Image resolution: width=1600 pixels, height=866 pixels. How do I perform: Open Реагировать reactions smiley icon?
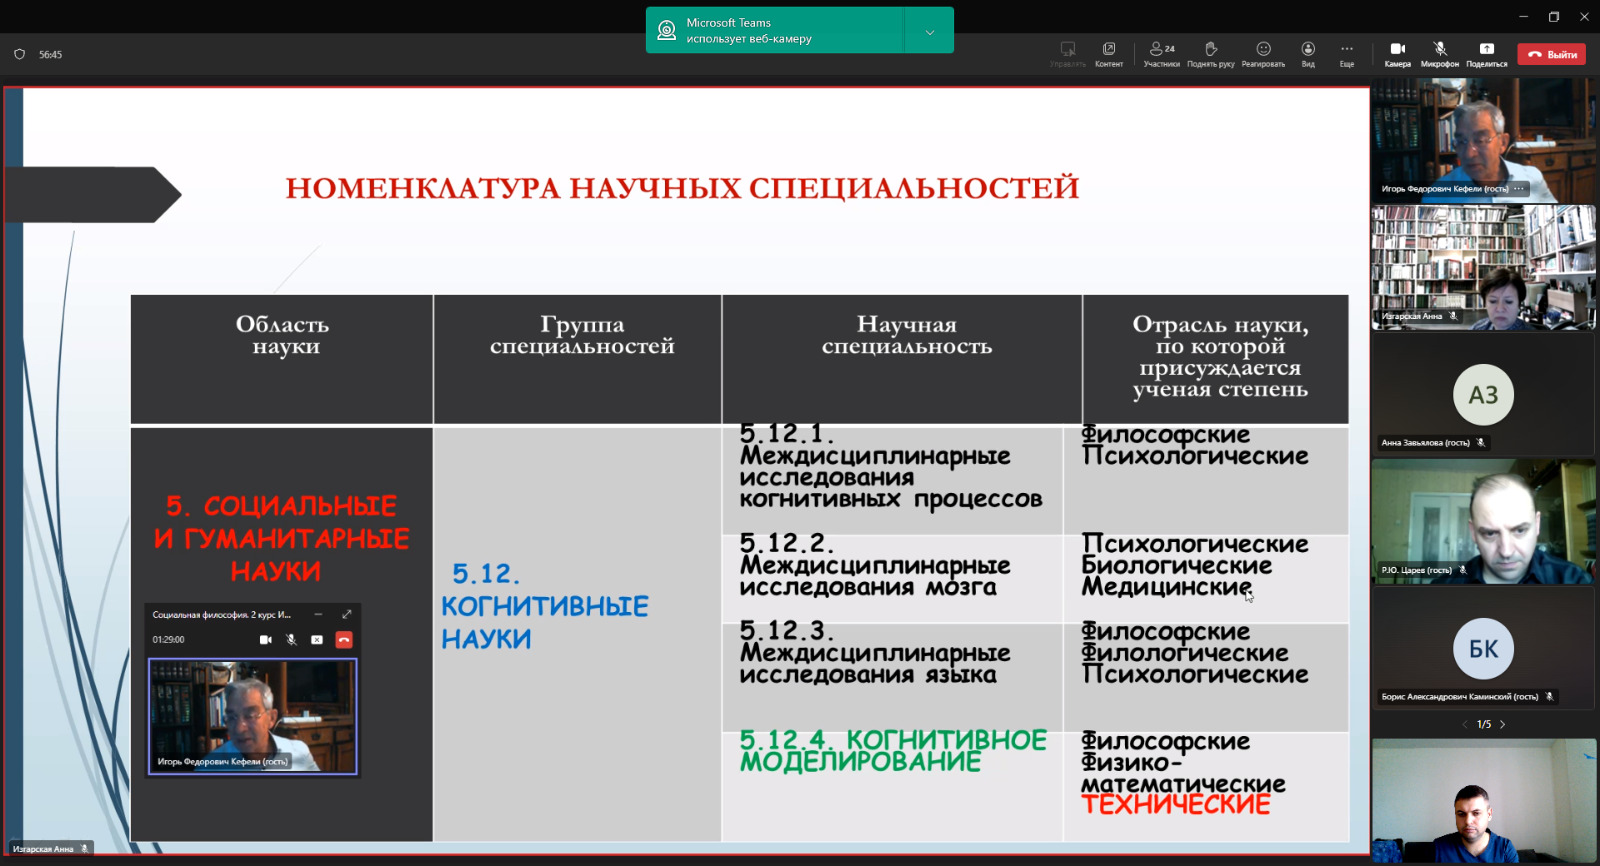(x=1263, y=53)
